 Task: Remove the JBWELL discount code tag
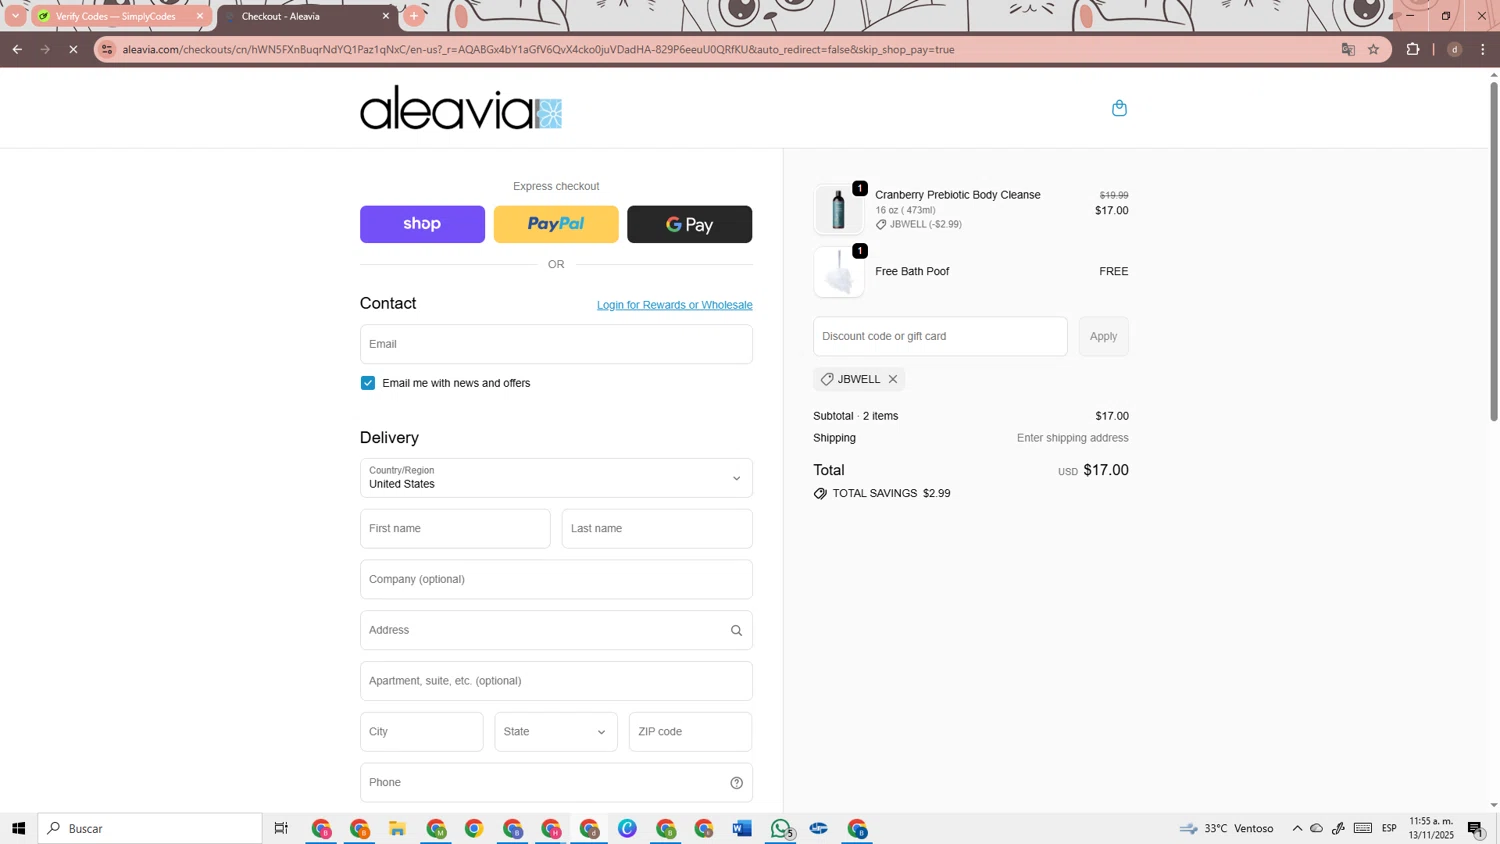click(x=893, y=379)
